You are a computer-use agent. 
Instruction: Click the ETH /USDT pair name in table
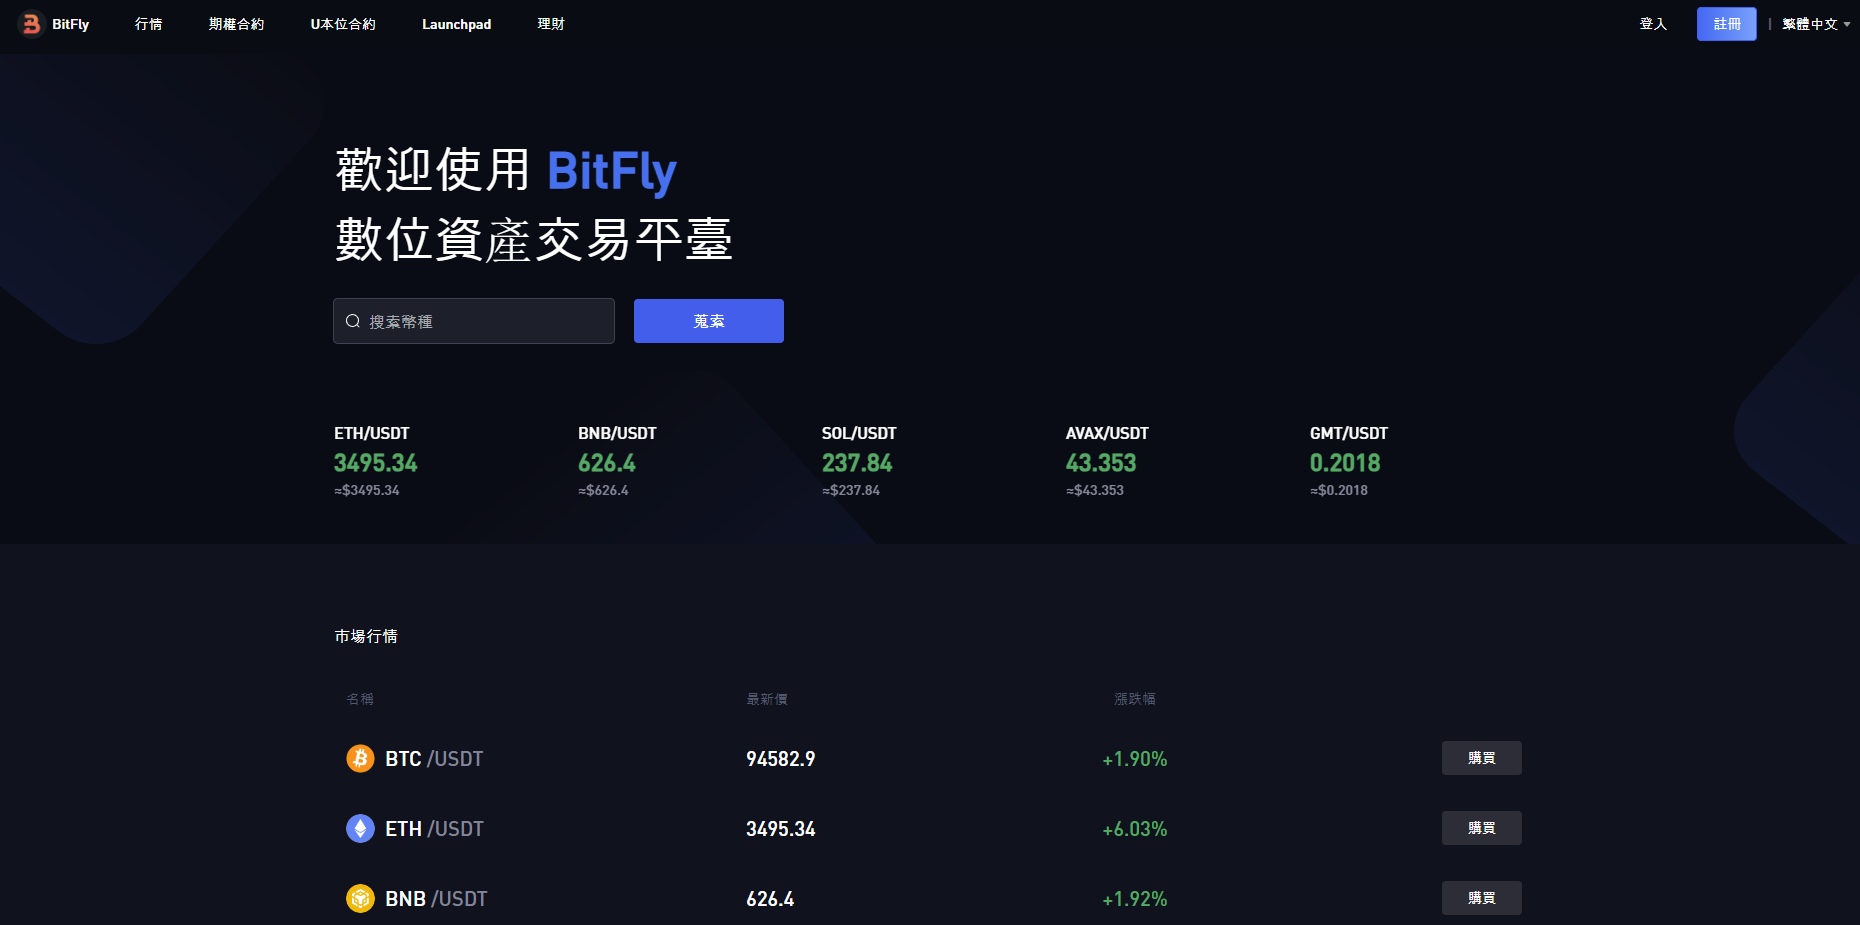434,829
